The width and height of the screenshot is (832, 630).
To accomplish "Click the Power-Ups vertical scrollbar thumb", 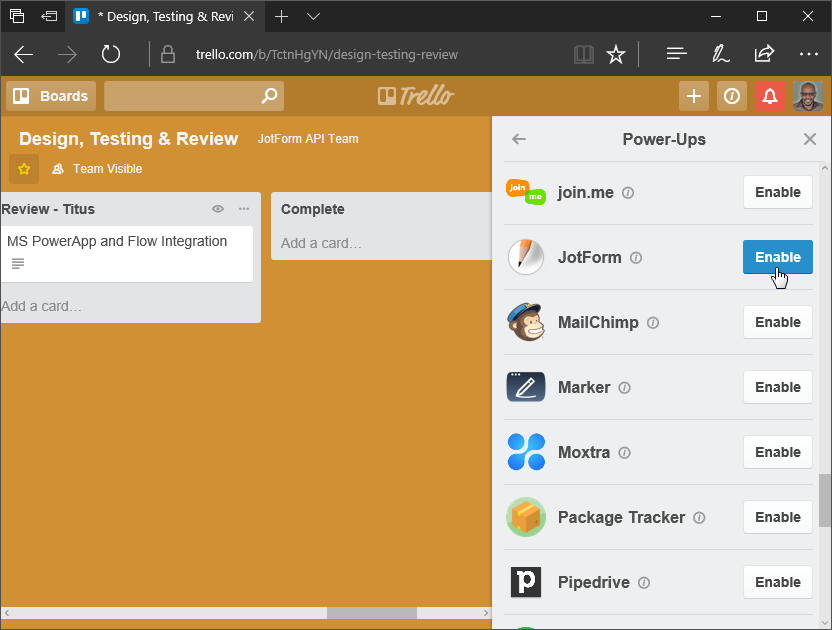I will pyautogui.click(x=825, y=500).
